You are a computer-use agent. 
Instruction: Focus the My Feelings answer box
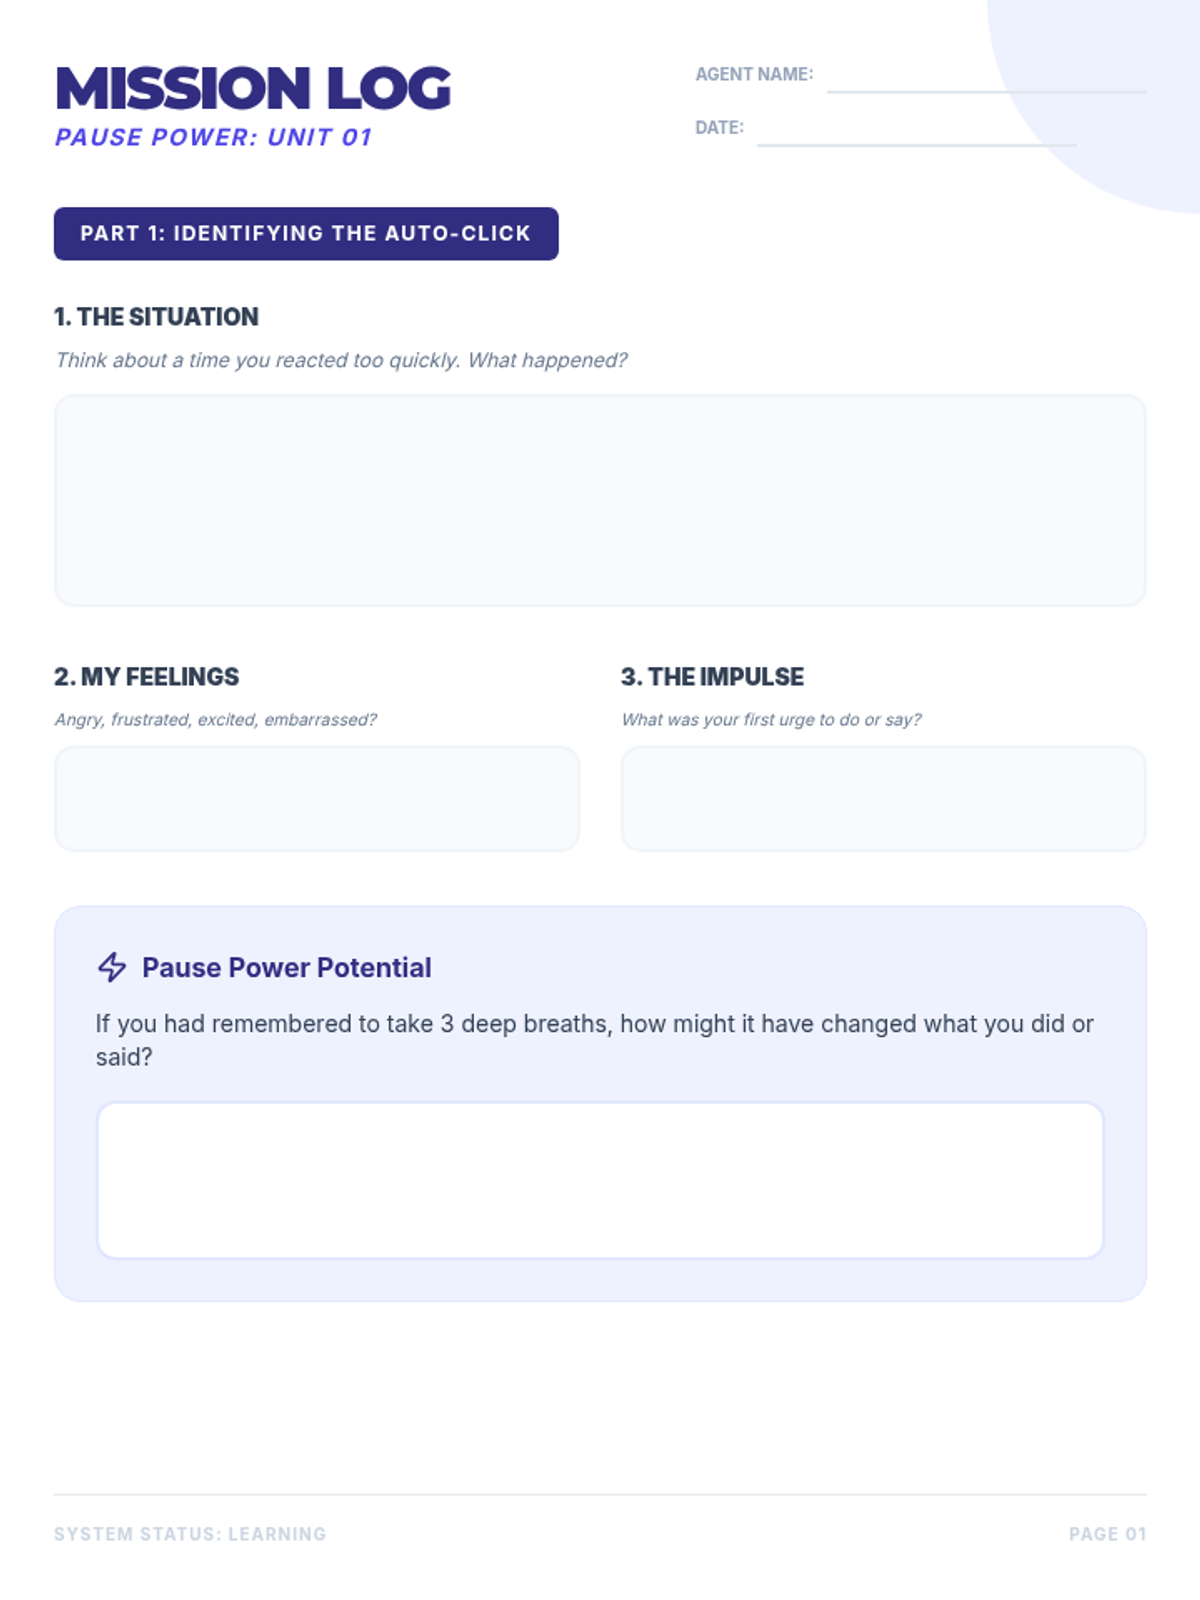point(317,798)
